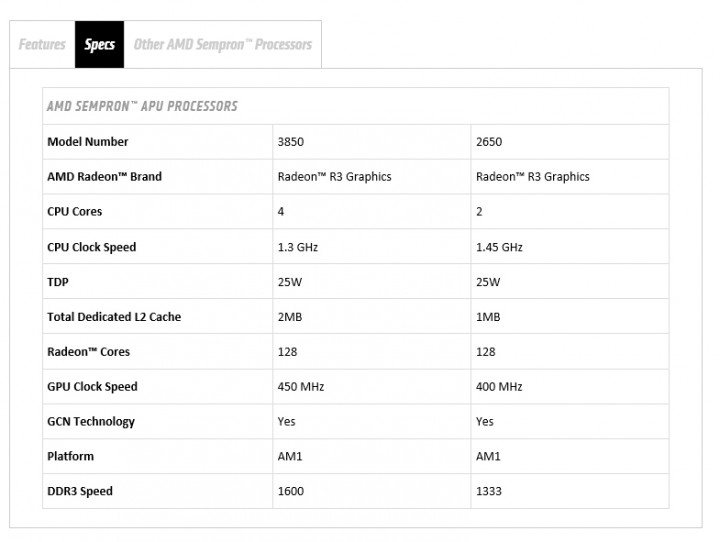Click Total Dedicated L2 Cache label
Screen dimensions: 720x542
click(114, 317)
